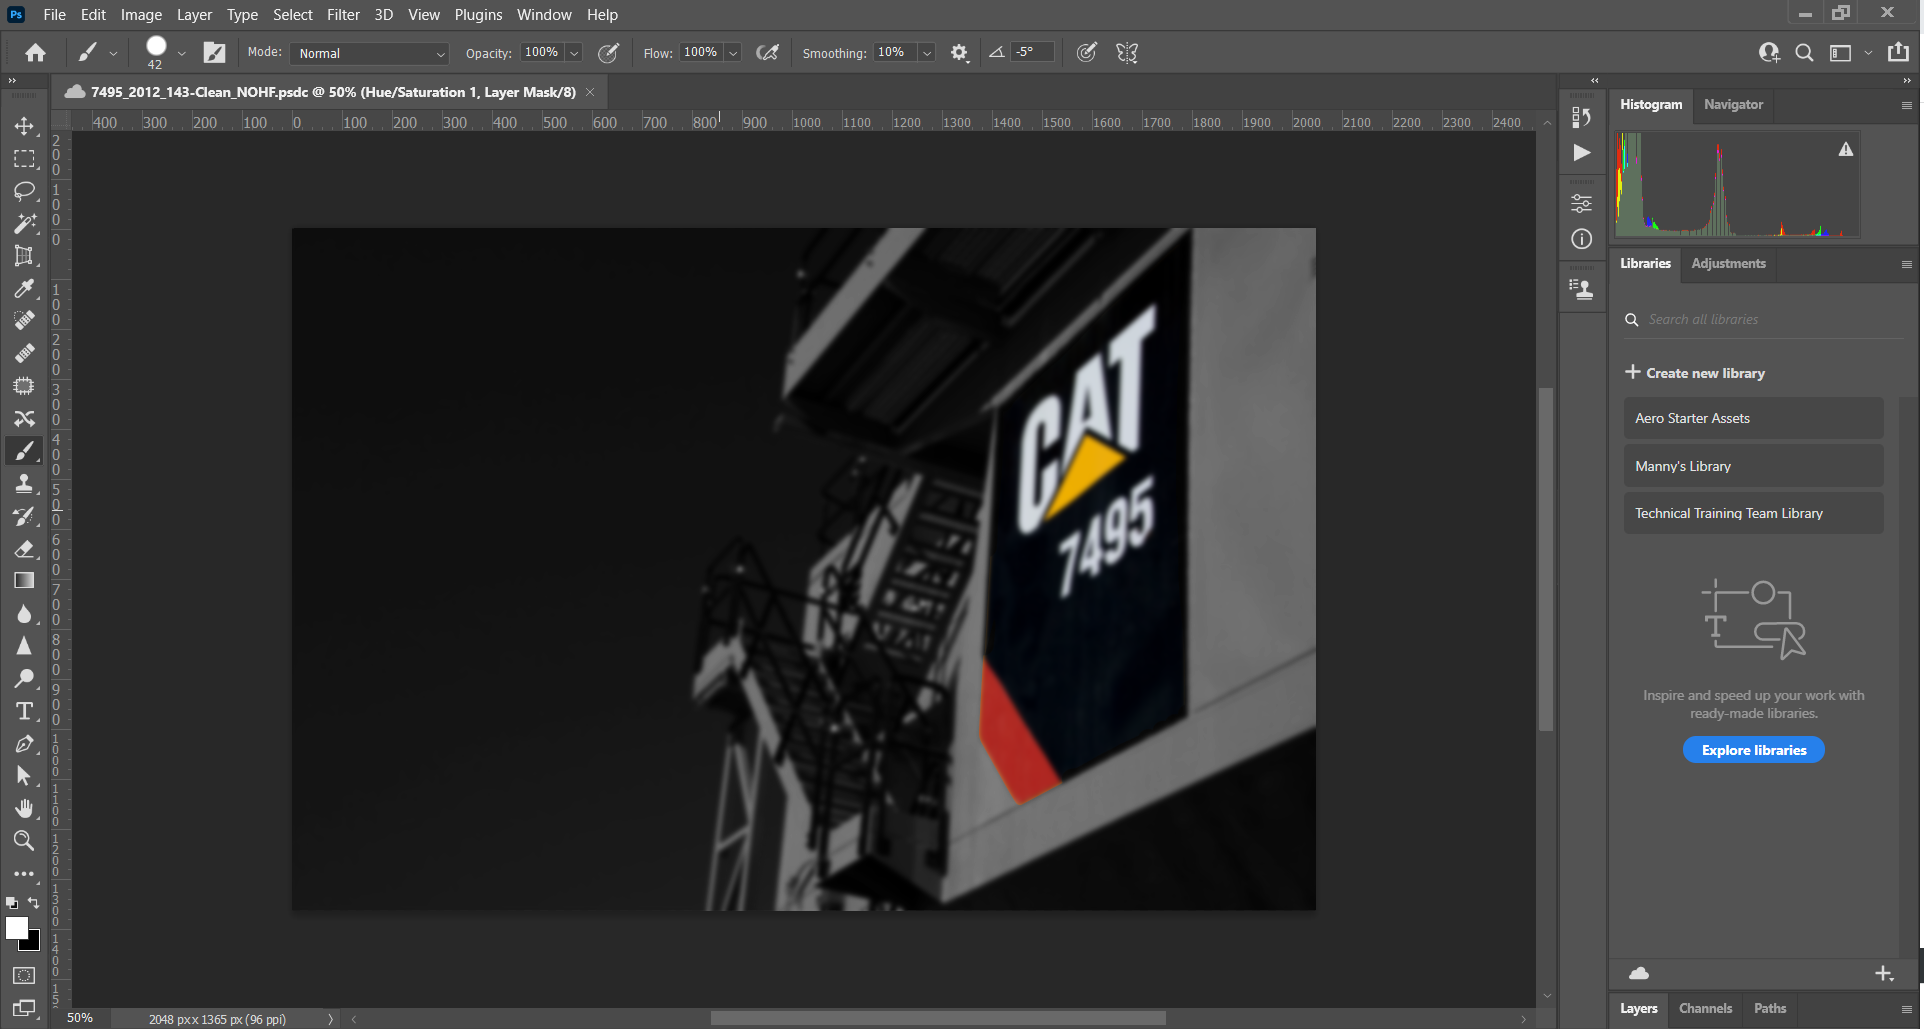Select the Move tool
Image resolution: width=1924 pixels, height=1029 pixels.
24,126
